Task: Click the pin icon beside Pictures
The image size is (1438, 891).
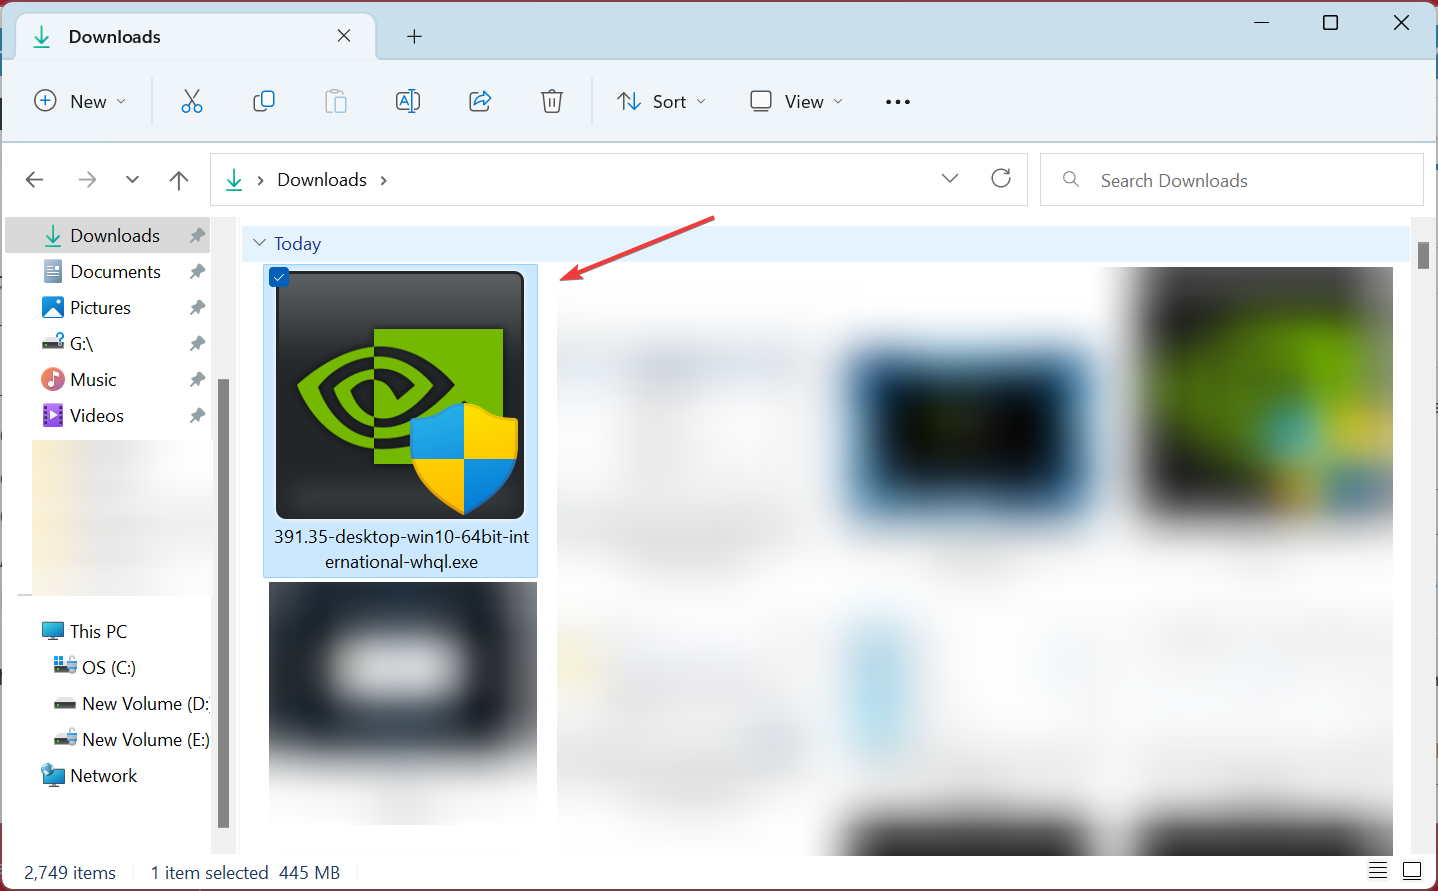Action: 197,308
